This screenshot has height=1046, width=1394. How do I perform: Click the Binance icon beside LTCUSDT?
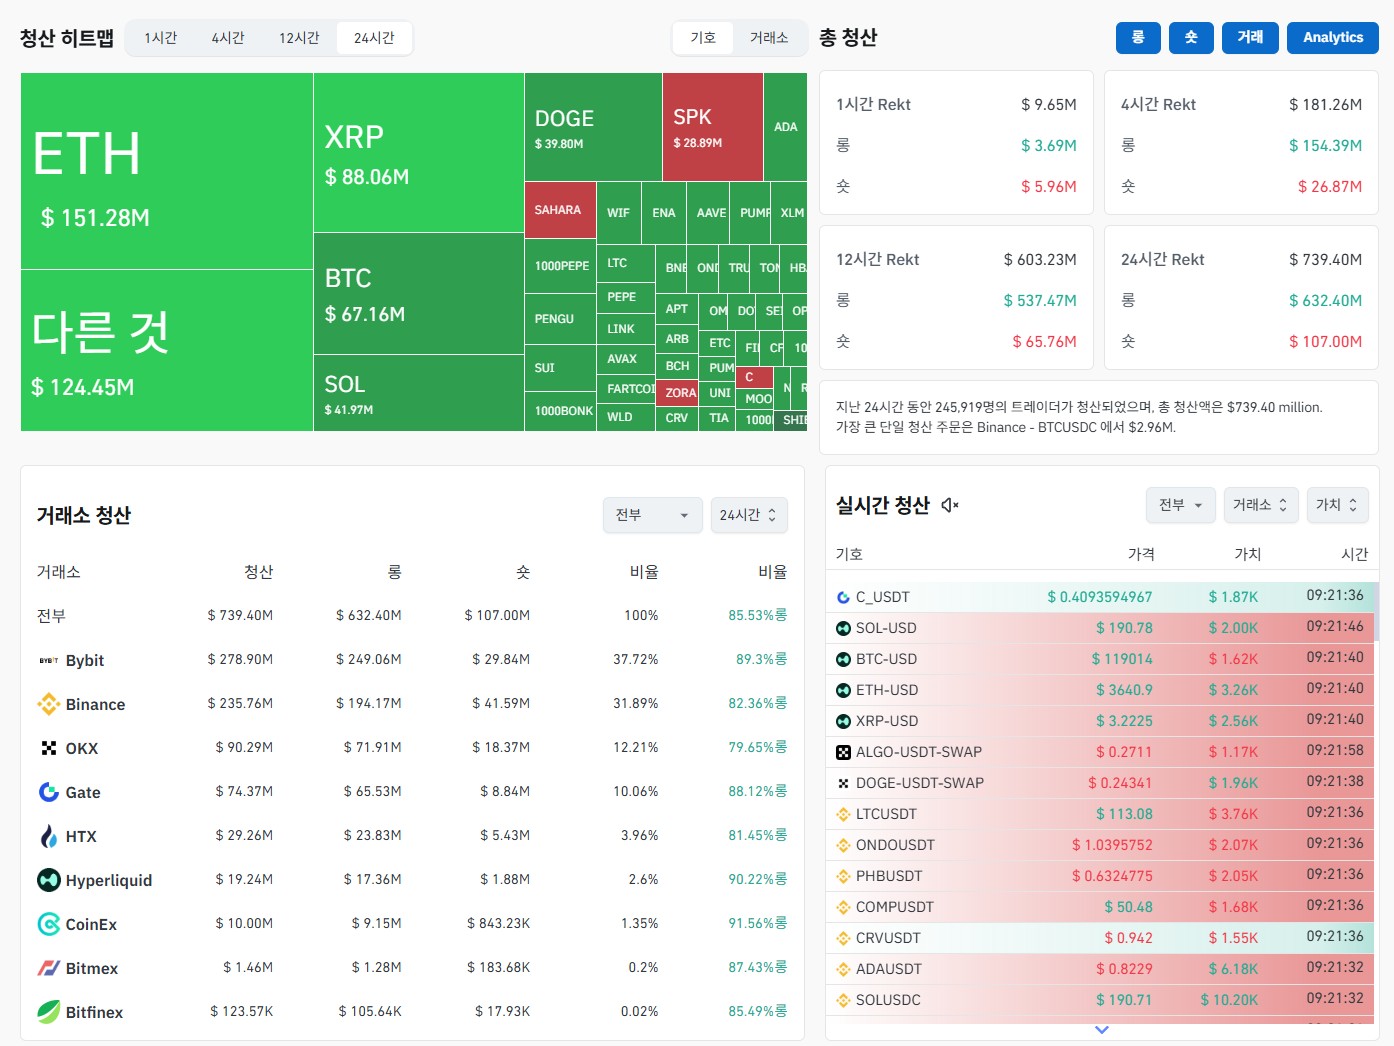point(843,814)
